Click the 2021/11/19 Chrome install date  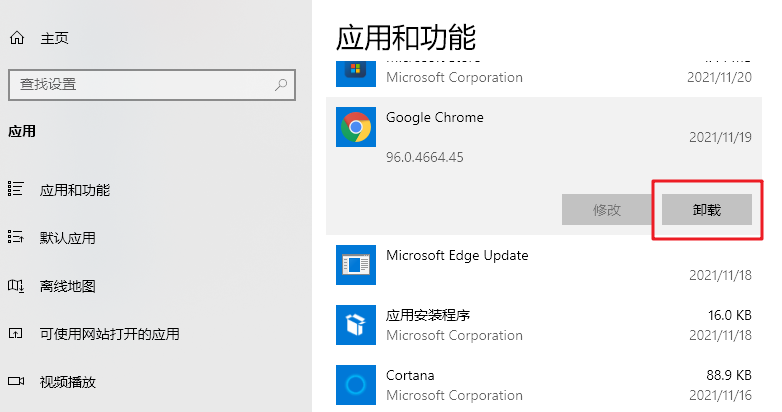pos(720,137)
